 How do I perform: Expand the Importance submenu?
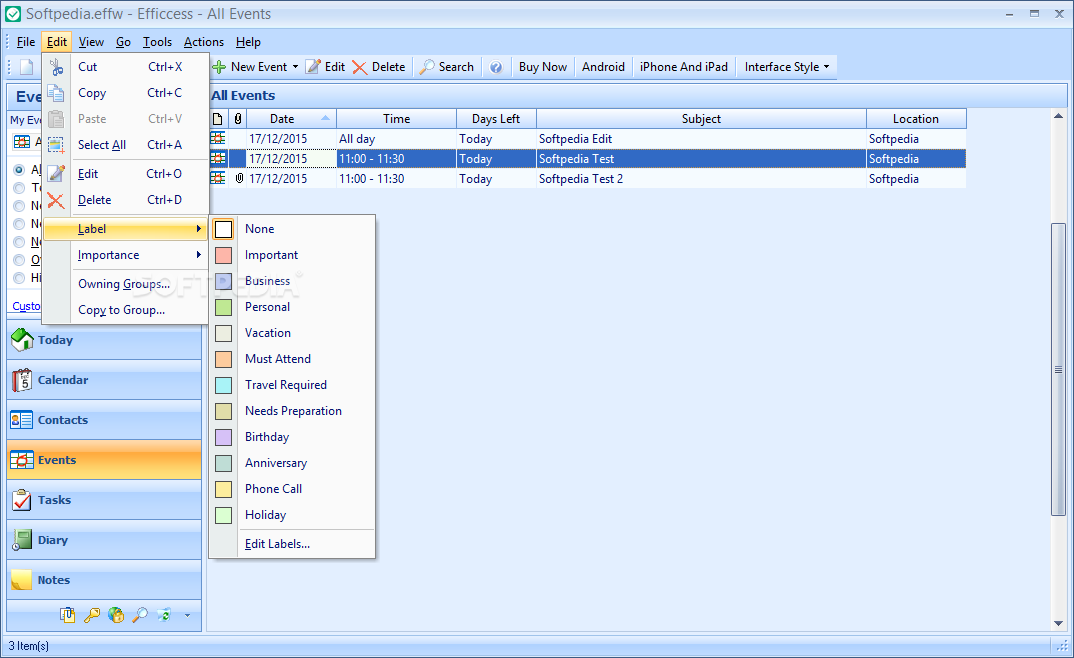pyautogui.click(x=125, y=255)
